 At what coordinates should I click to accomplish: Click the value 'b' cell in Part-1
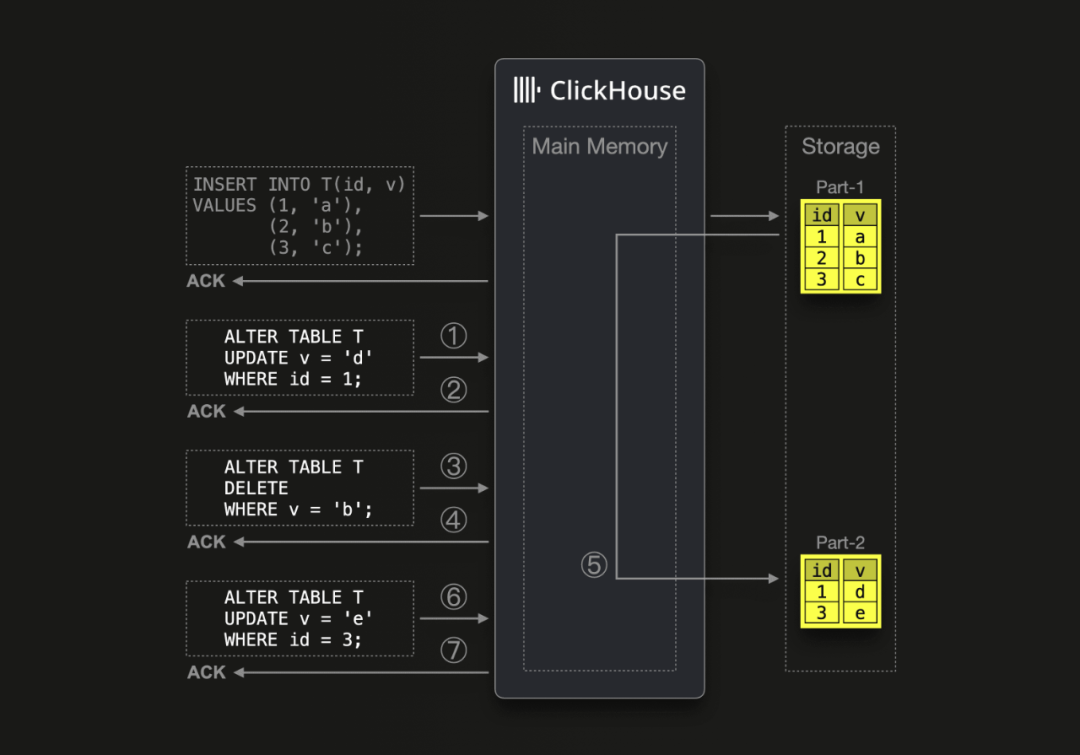point(860,257)
